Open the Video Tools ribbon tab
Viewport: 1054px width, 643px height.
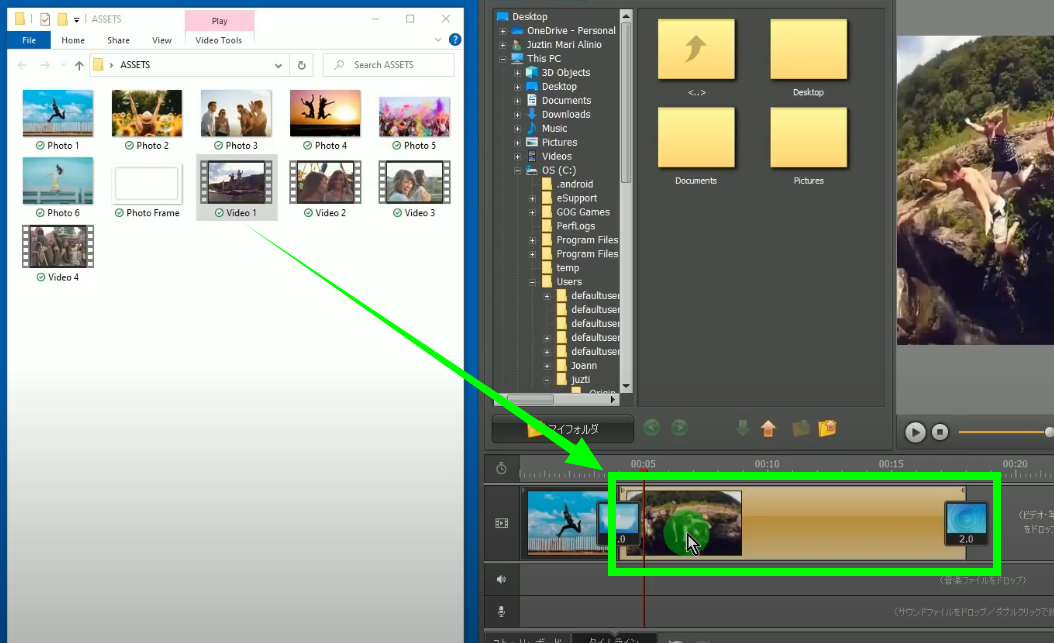point(219,40)
